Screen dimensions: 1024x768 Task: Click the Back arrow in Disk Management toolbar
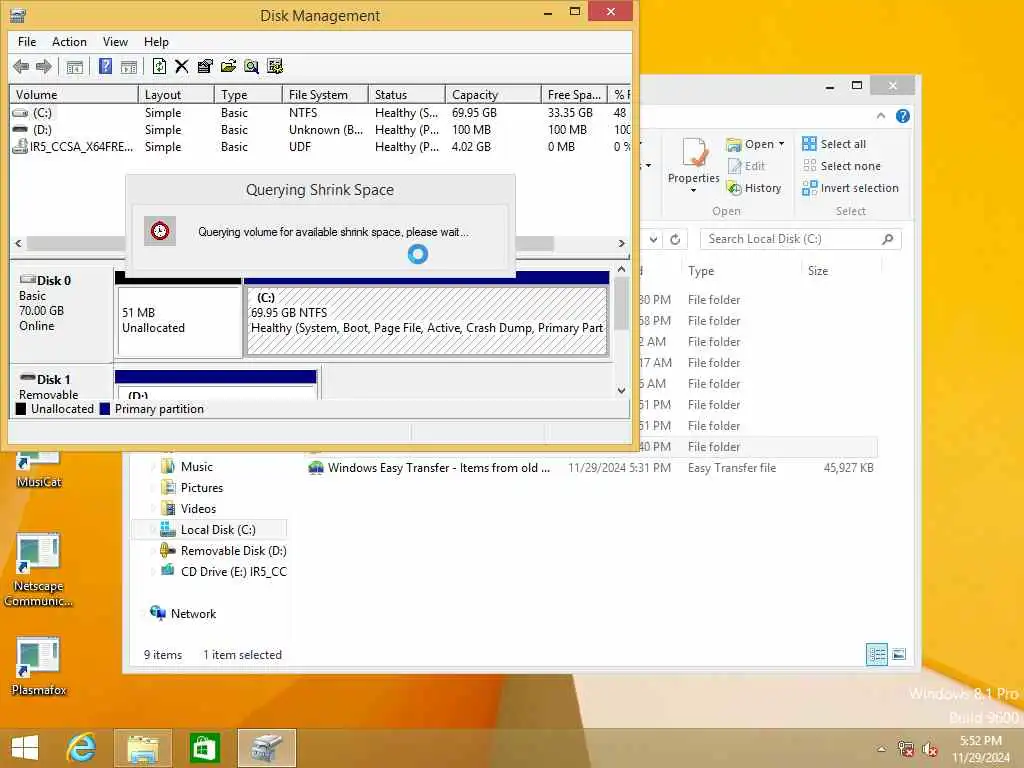[21, 66]
